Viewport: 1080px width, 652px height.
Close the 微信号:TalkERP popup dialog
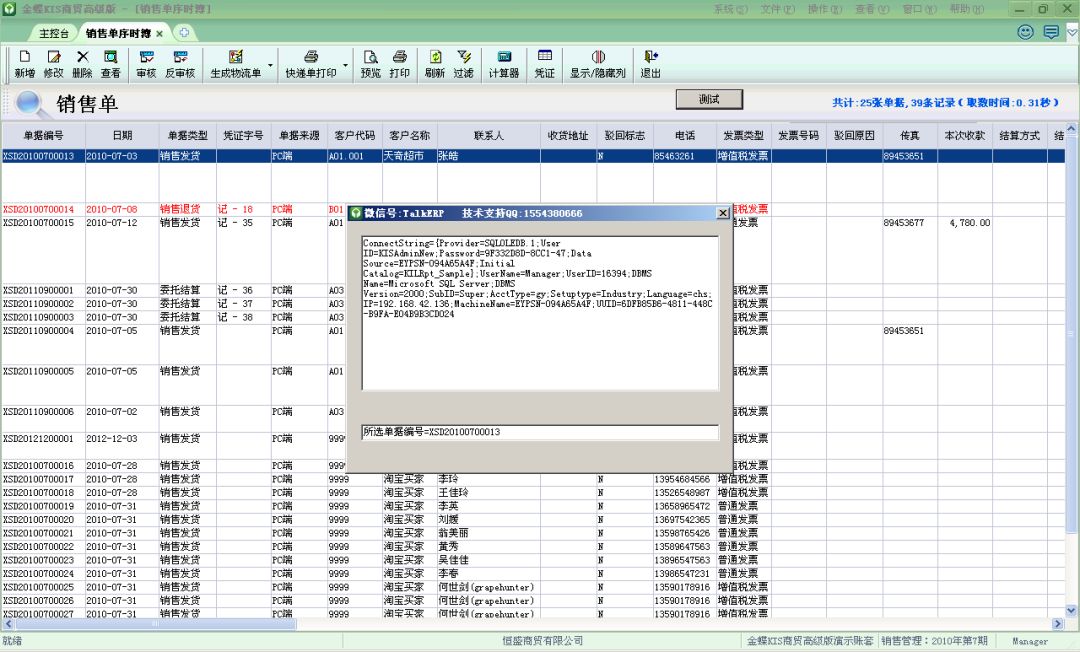point(723,213)
